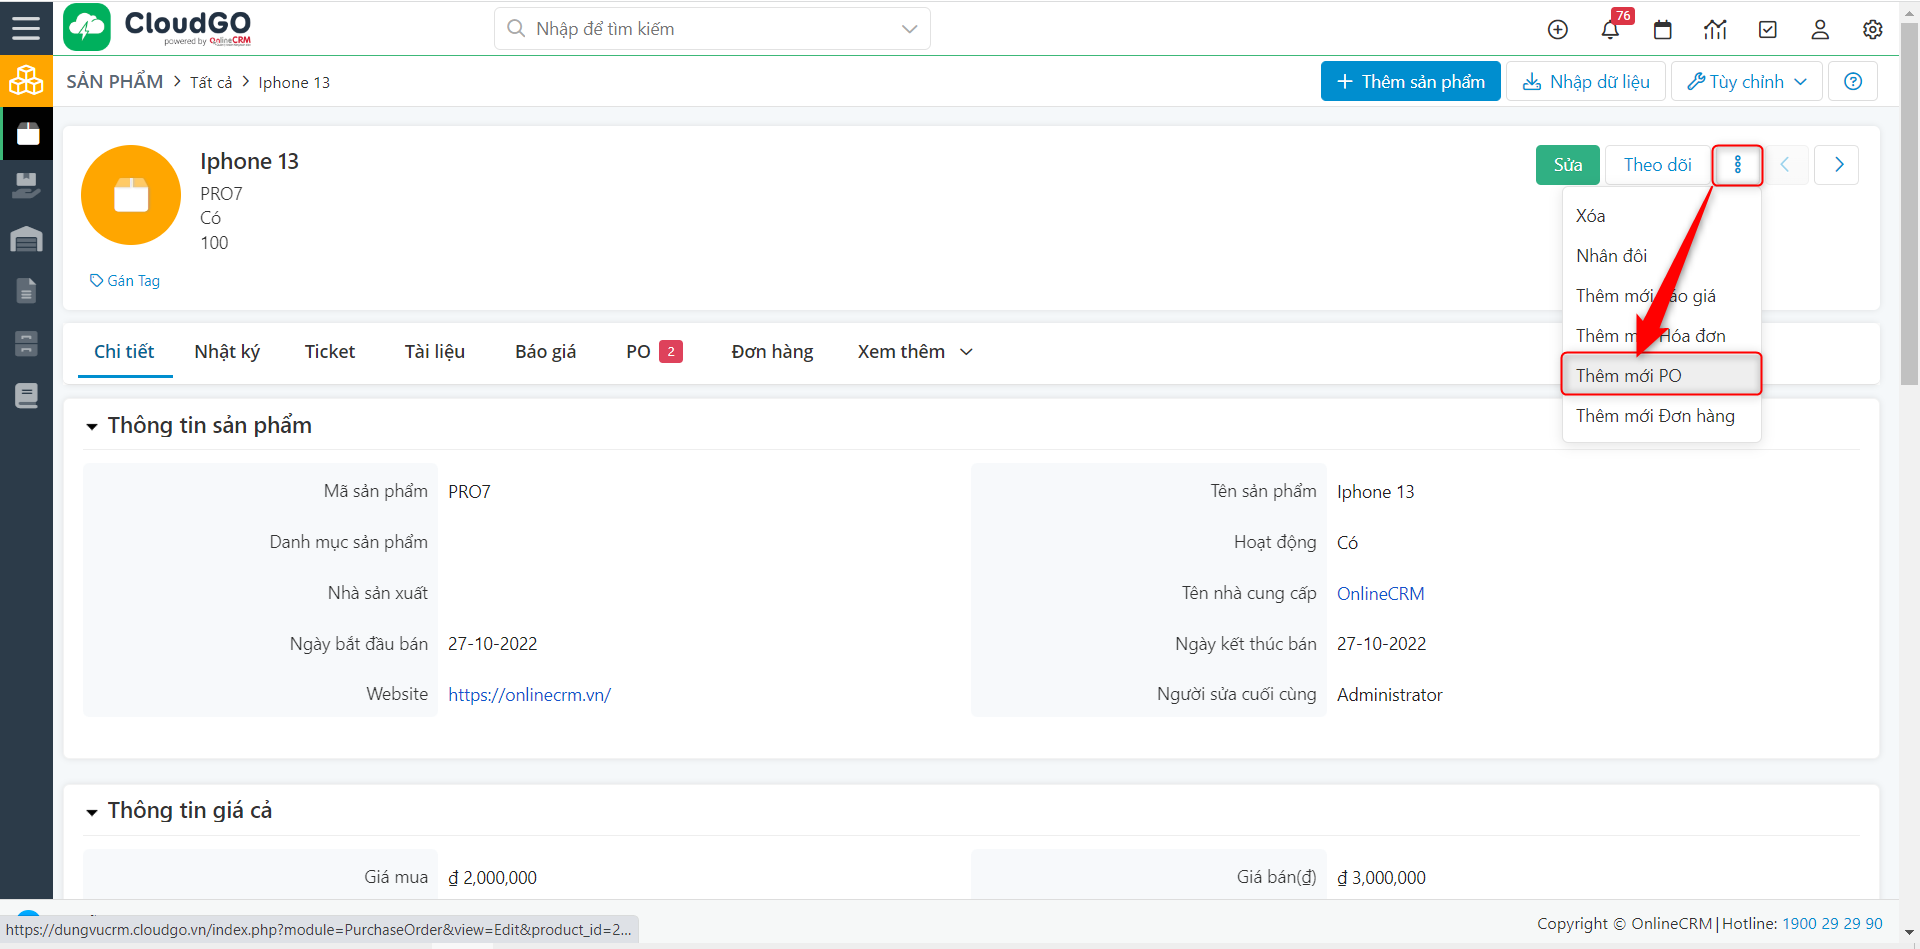1920x949 pixels.
Task: Open the three-dot more actions button
Action: [1738, 165]
